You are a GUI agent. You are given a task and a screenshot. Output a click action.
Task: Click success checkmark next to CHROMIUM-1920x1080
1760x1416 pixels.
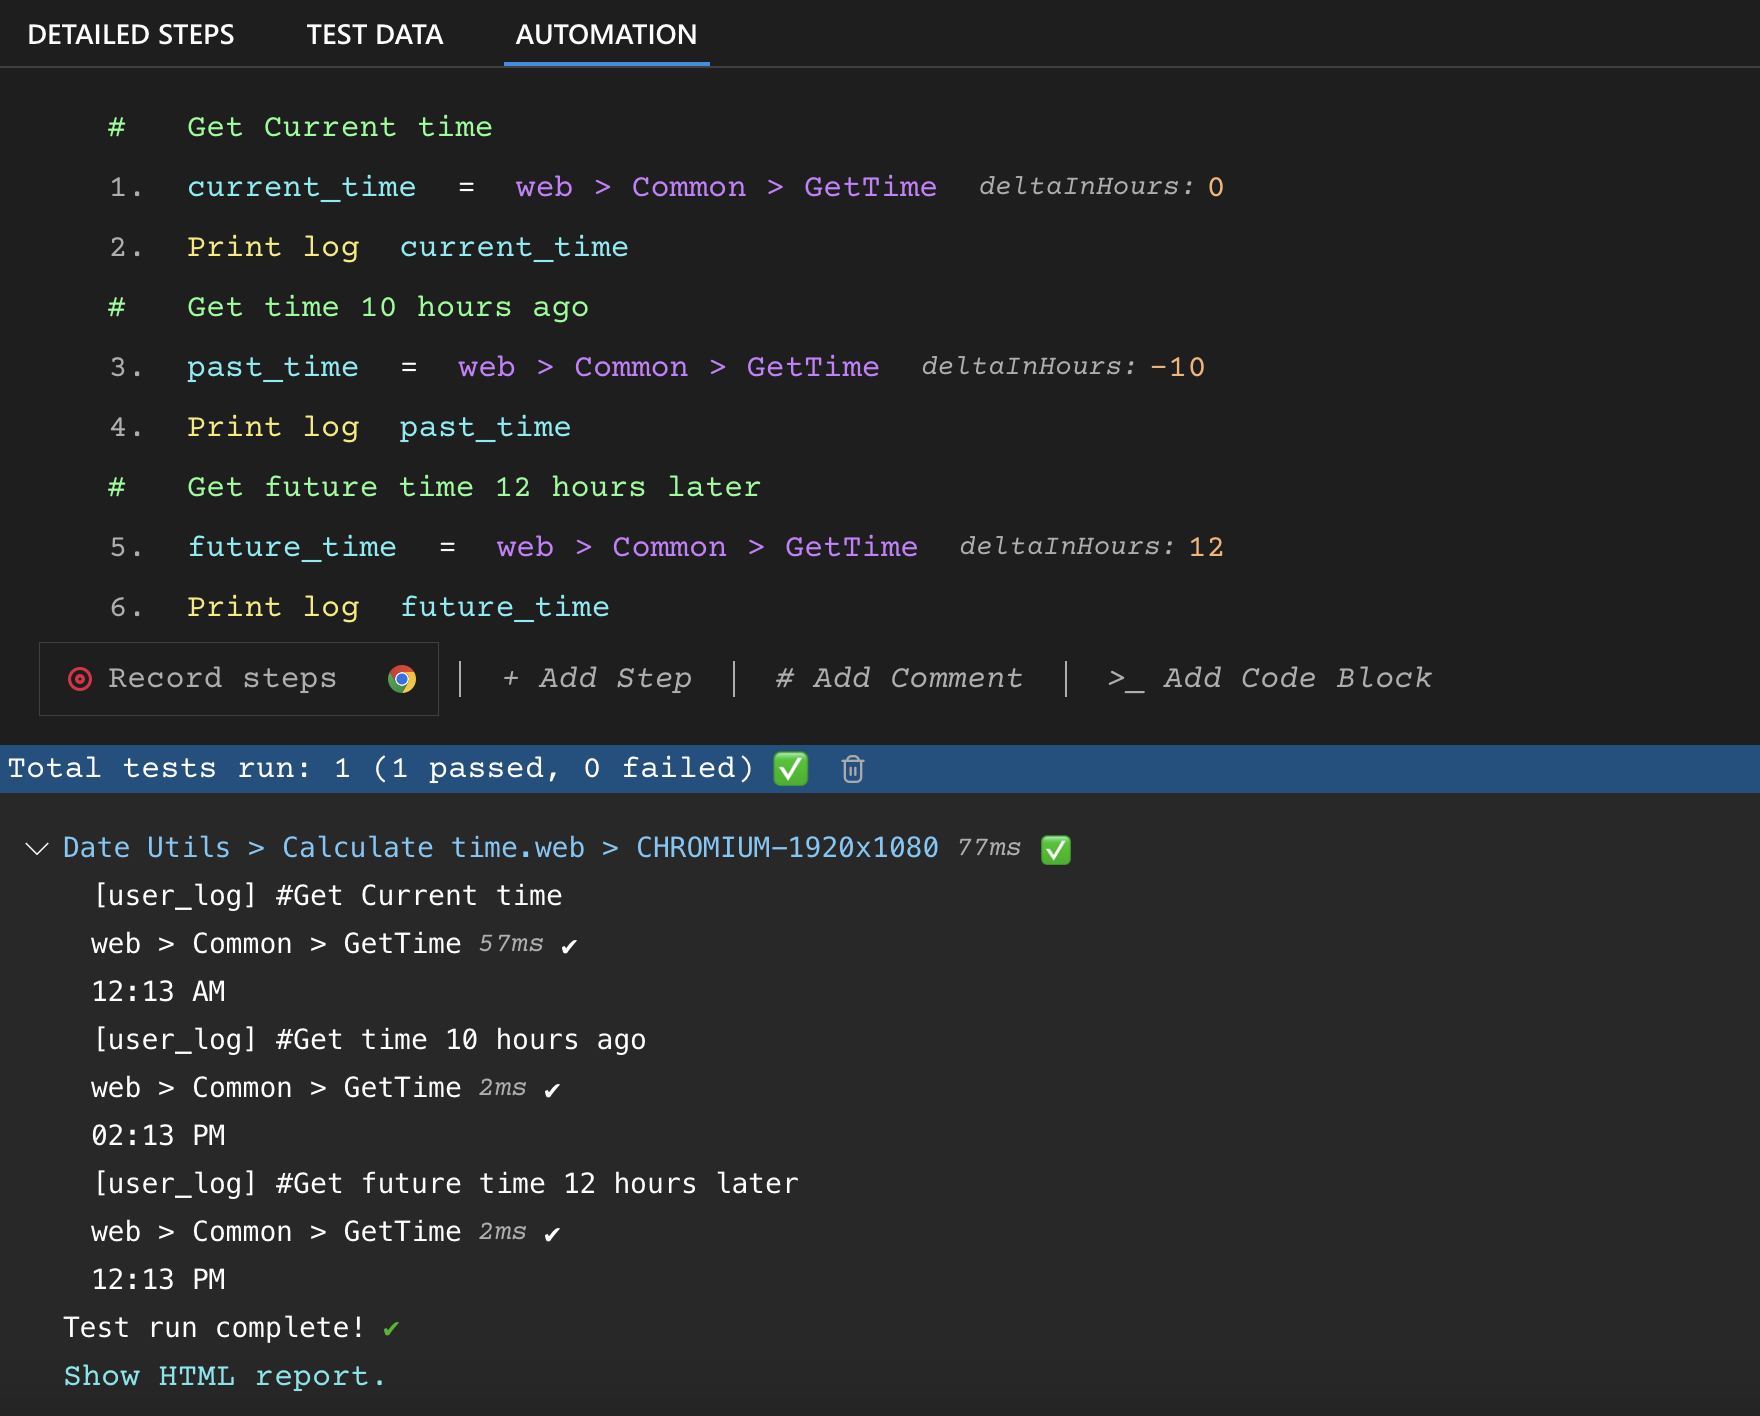click(1057, 850)
